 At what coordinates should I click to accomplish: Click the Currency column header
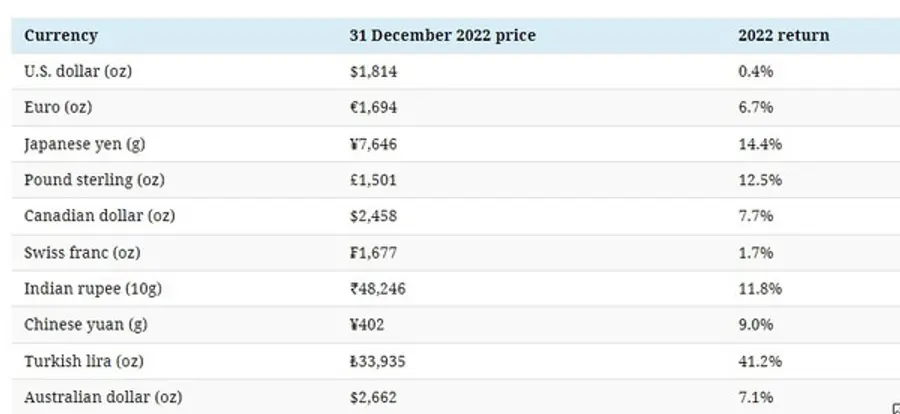[61, 36]
